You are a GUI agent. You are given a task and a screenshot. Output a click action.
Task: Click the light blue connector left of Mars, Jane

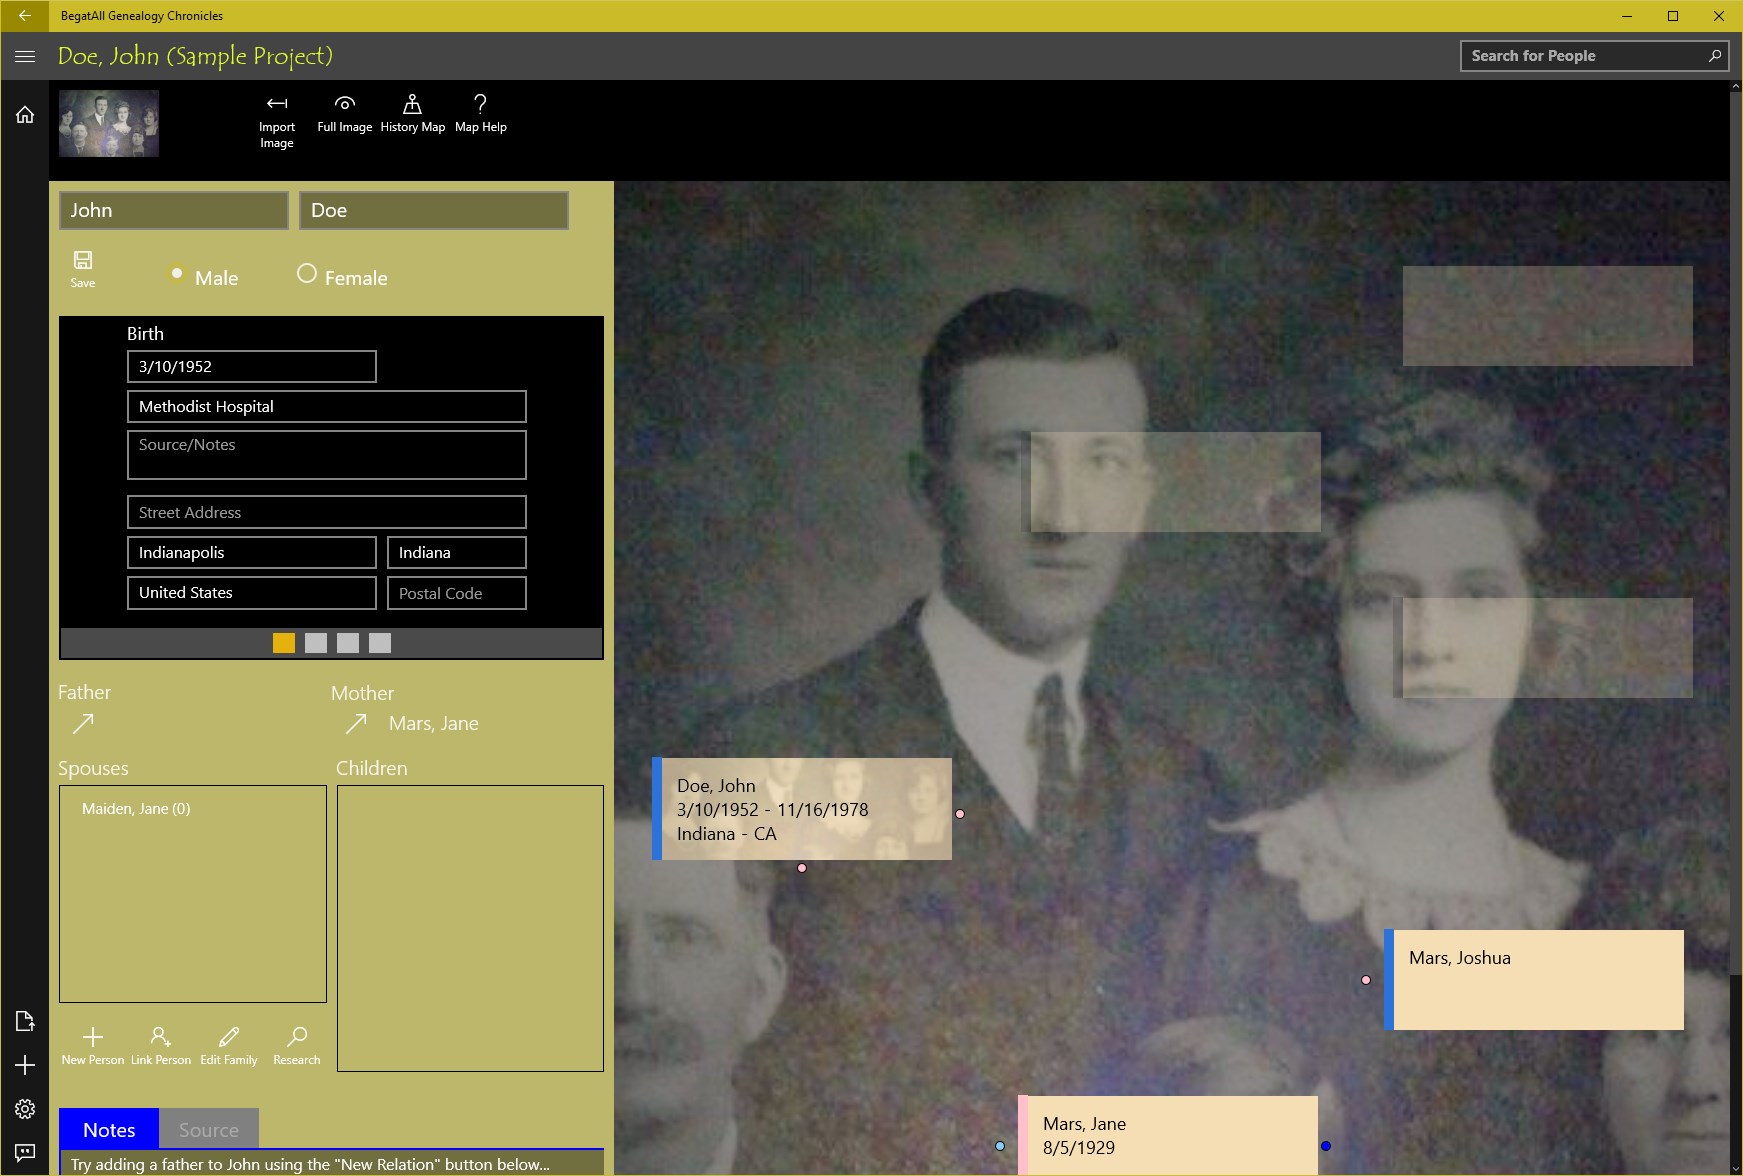click(x=1000, y=1146)
